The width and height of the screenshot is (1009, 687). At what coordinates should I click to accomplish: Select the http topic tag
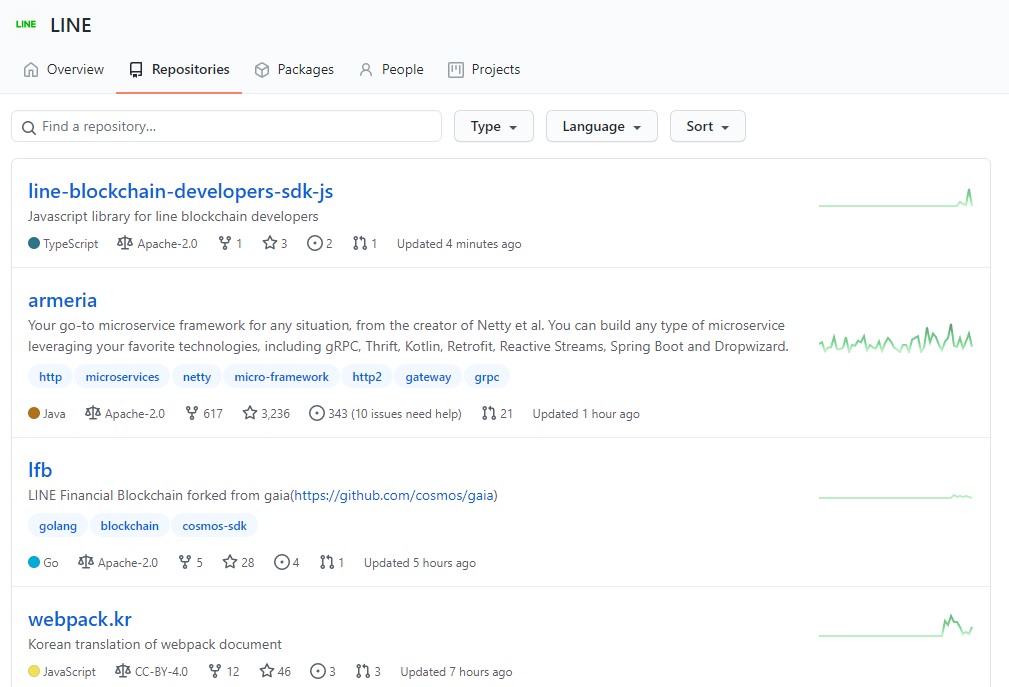coord(50,377)
